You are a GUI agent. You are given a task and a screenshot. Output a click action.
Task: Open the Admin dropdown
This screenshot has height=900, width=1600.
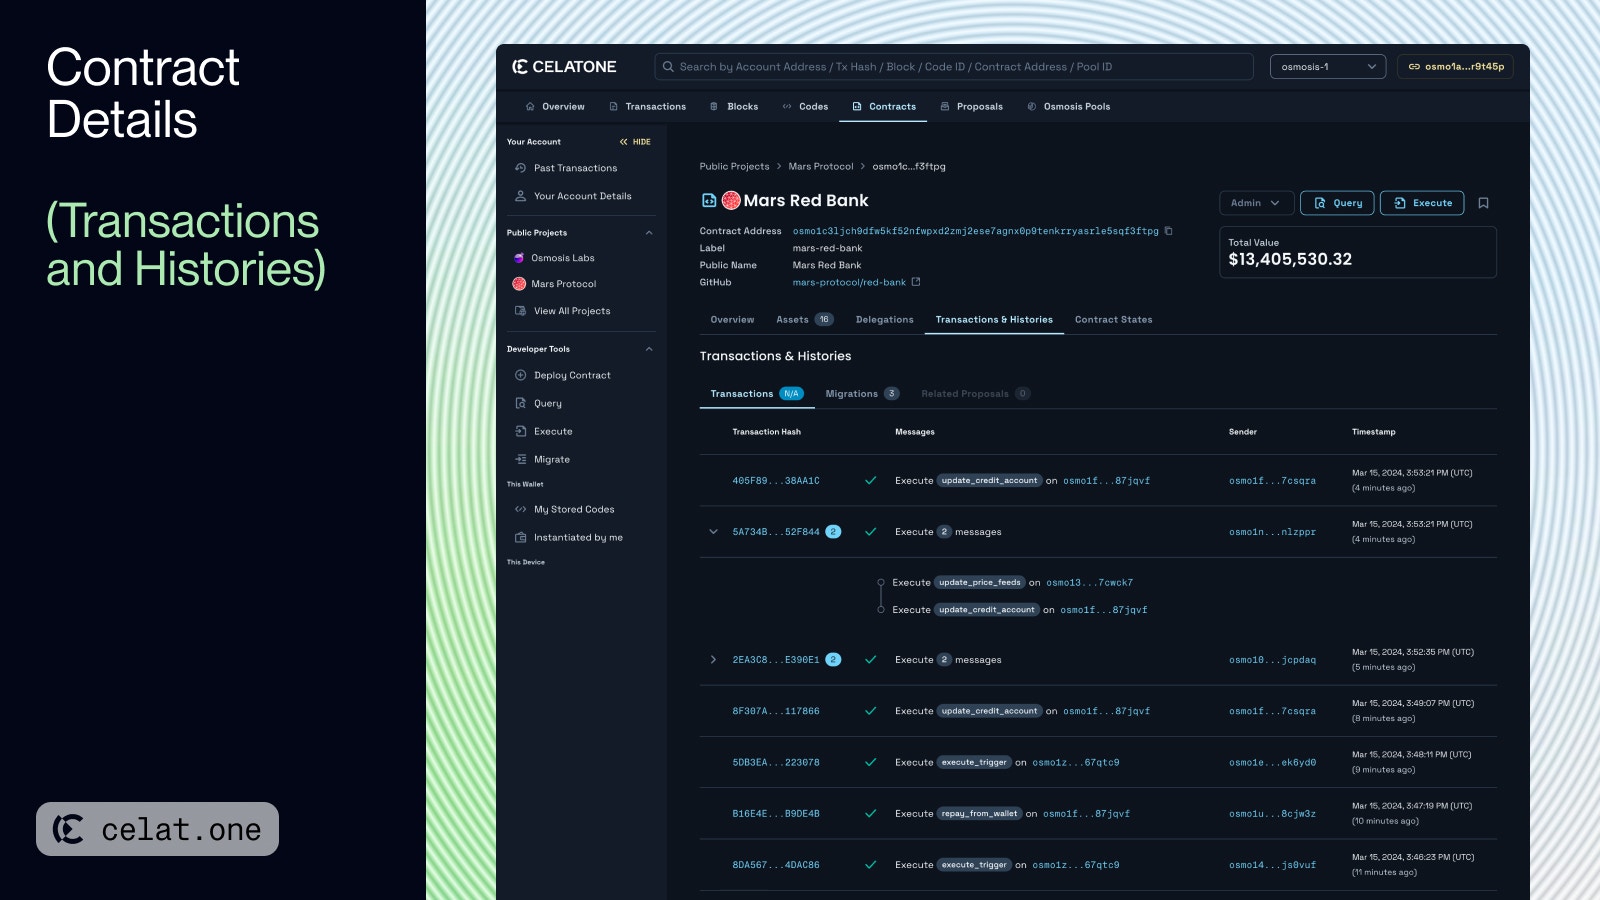coord(1256,203)
